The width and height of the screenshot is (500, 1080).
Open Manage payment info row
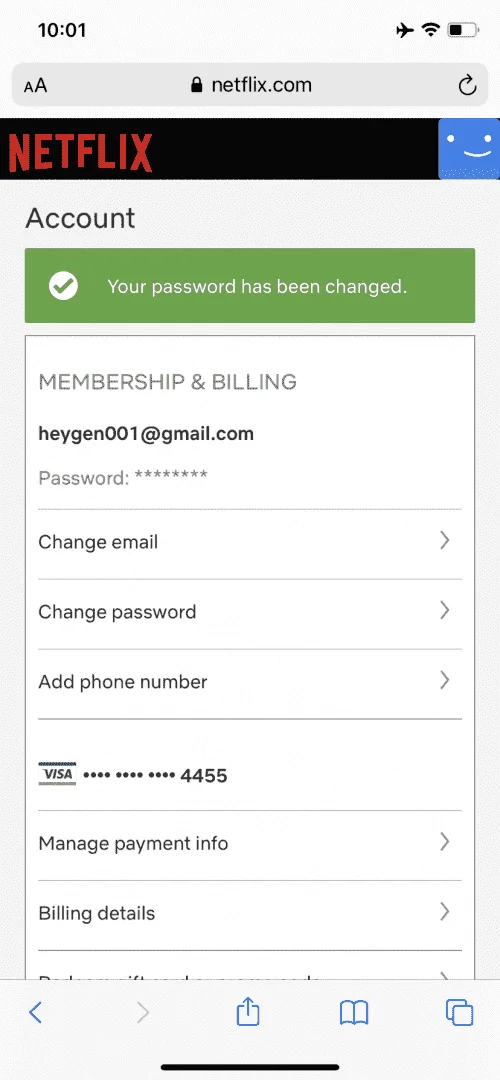tap(250, 844)
